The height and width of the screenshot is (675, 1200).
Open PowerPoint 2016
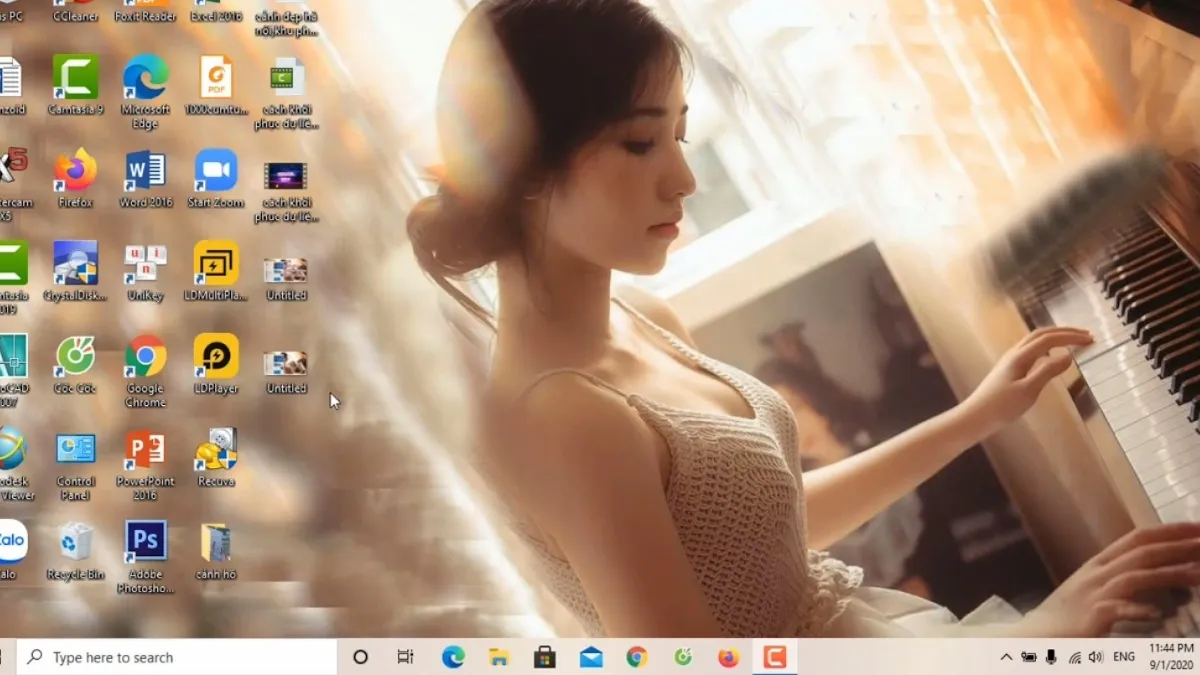click(x=146, y=452)
